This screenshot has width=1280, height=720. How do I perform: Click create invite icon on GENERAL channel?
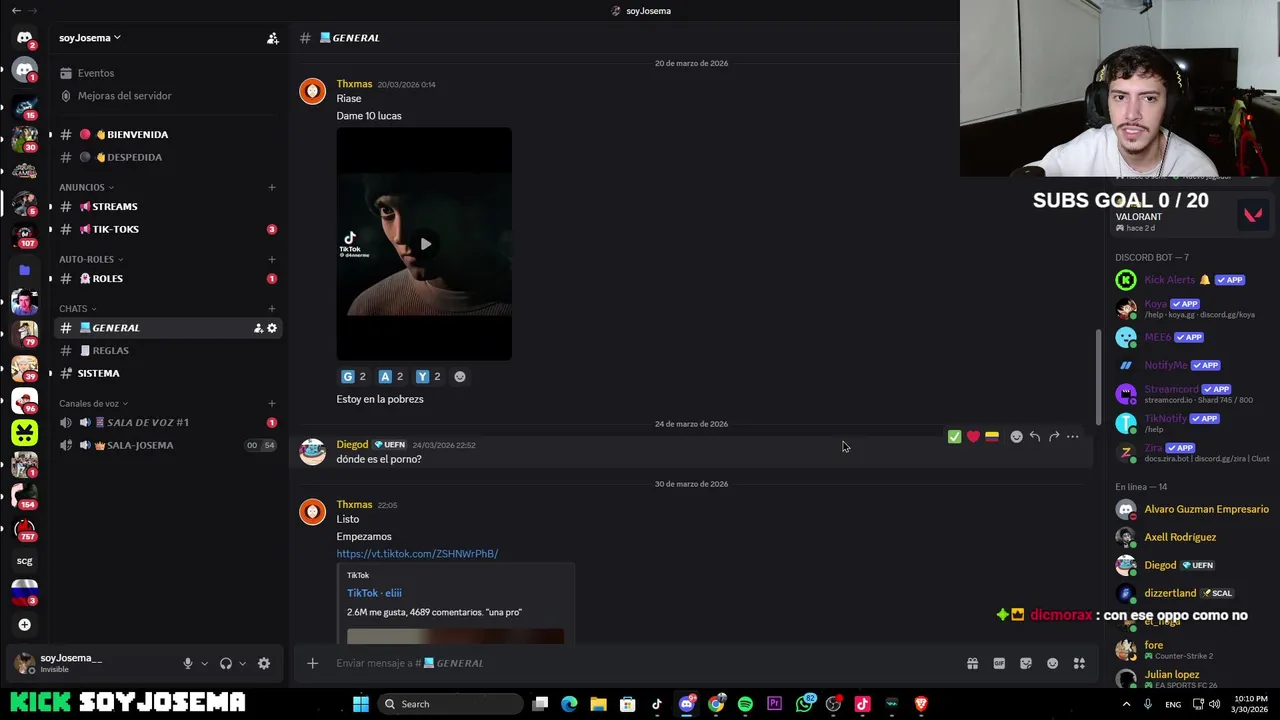click(258, 328)
